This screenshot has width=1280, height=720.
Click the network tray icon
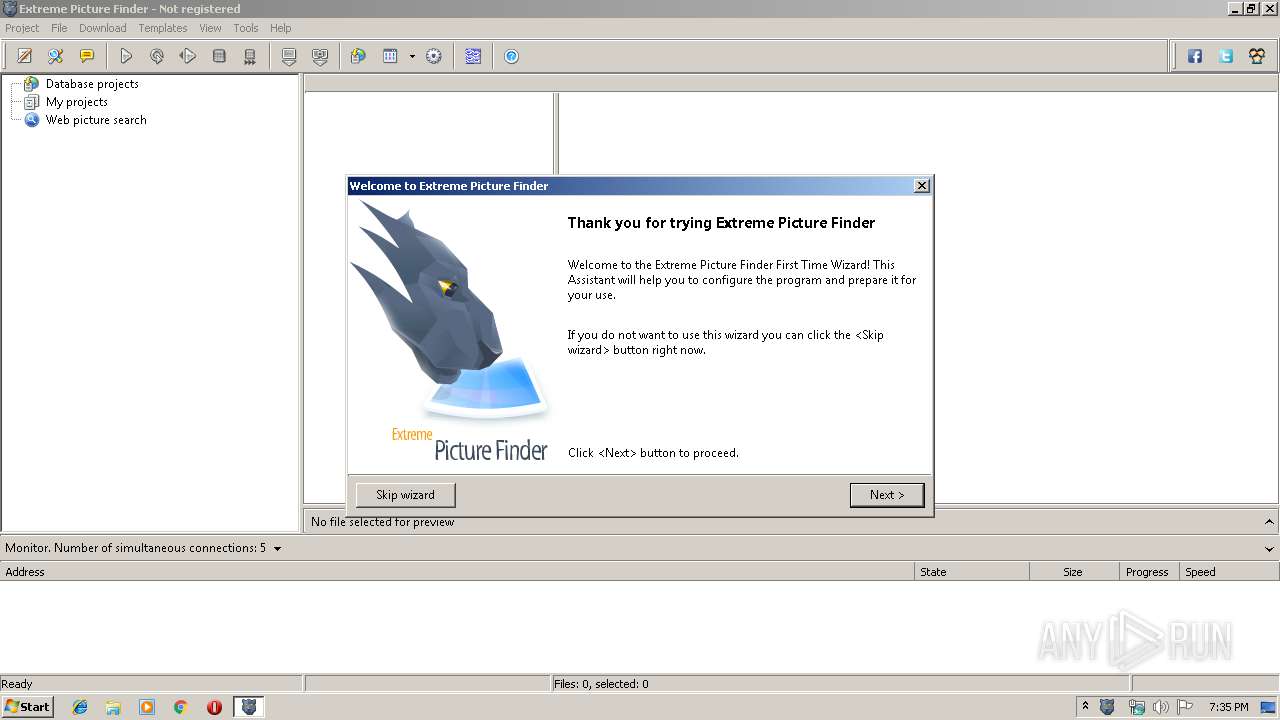click(x=1136, y=707)
